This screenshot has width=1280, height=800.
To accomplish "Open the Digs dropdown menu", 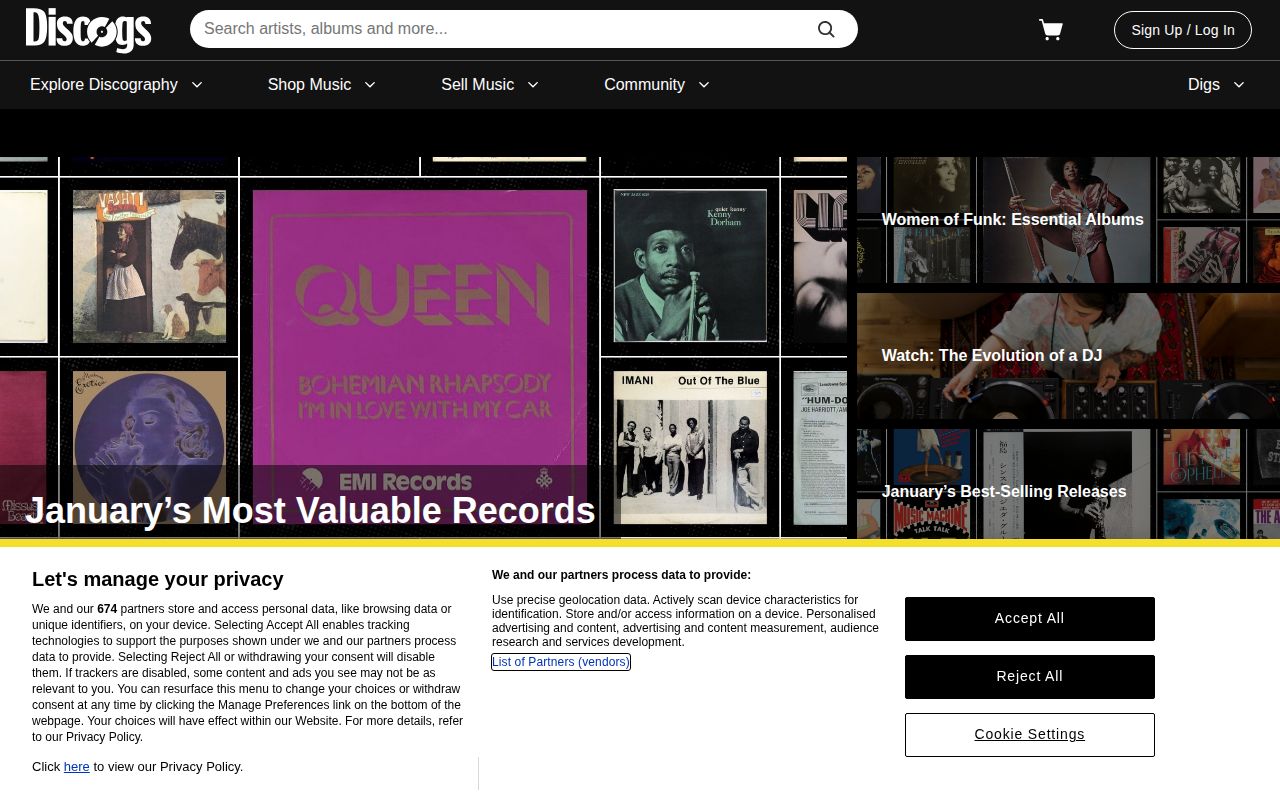I will (x=1240, y=85).
